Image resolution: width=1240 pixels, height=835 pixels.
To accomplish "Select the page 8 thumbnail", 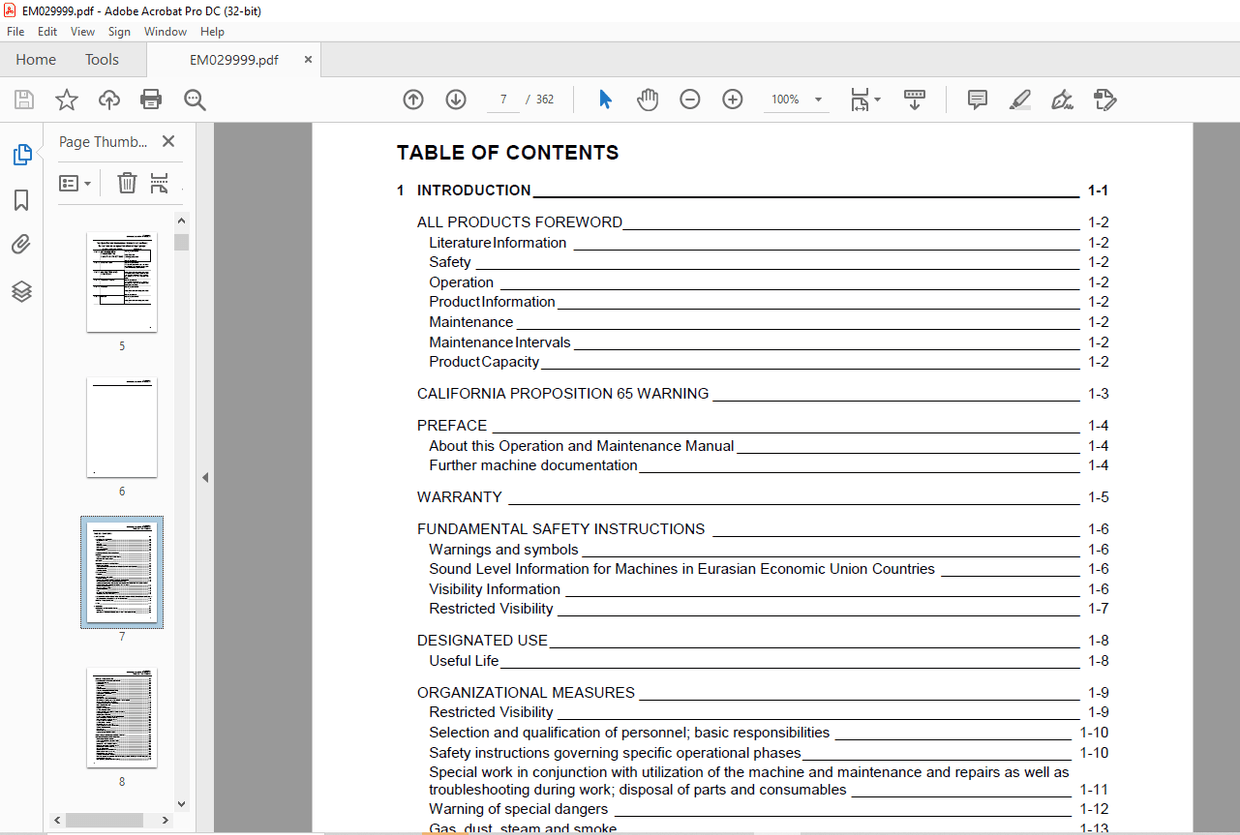I will (x=122, y=718).
